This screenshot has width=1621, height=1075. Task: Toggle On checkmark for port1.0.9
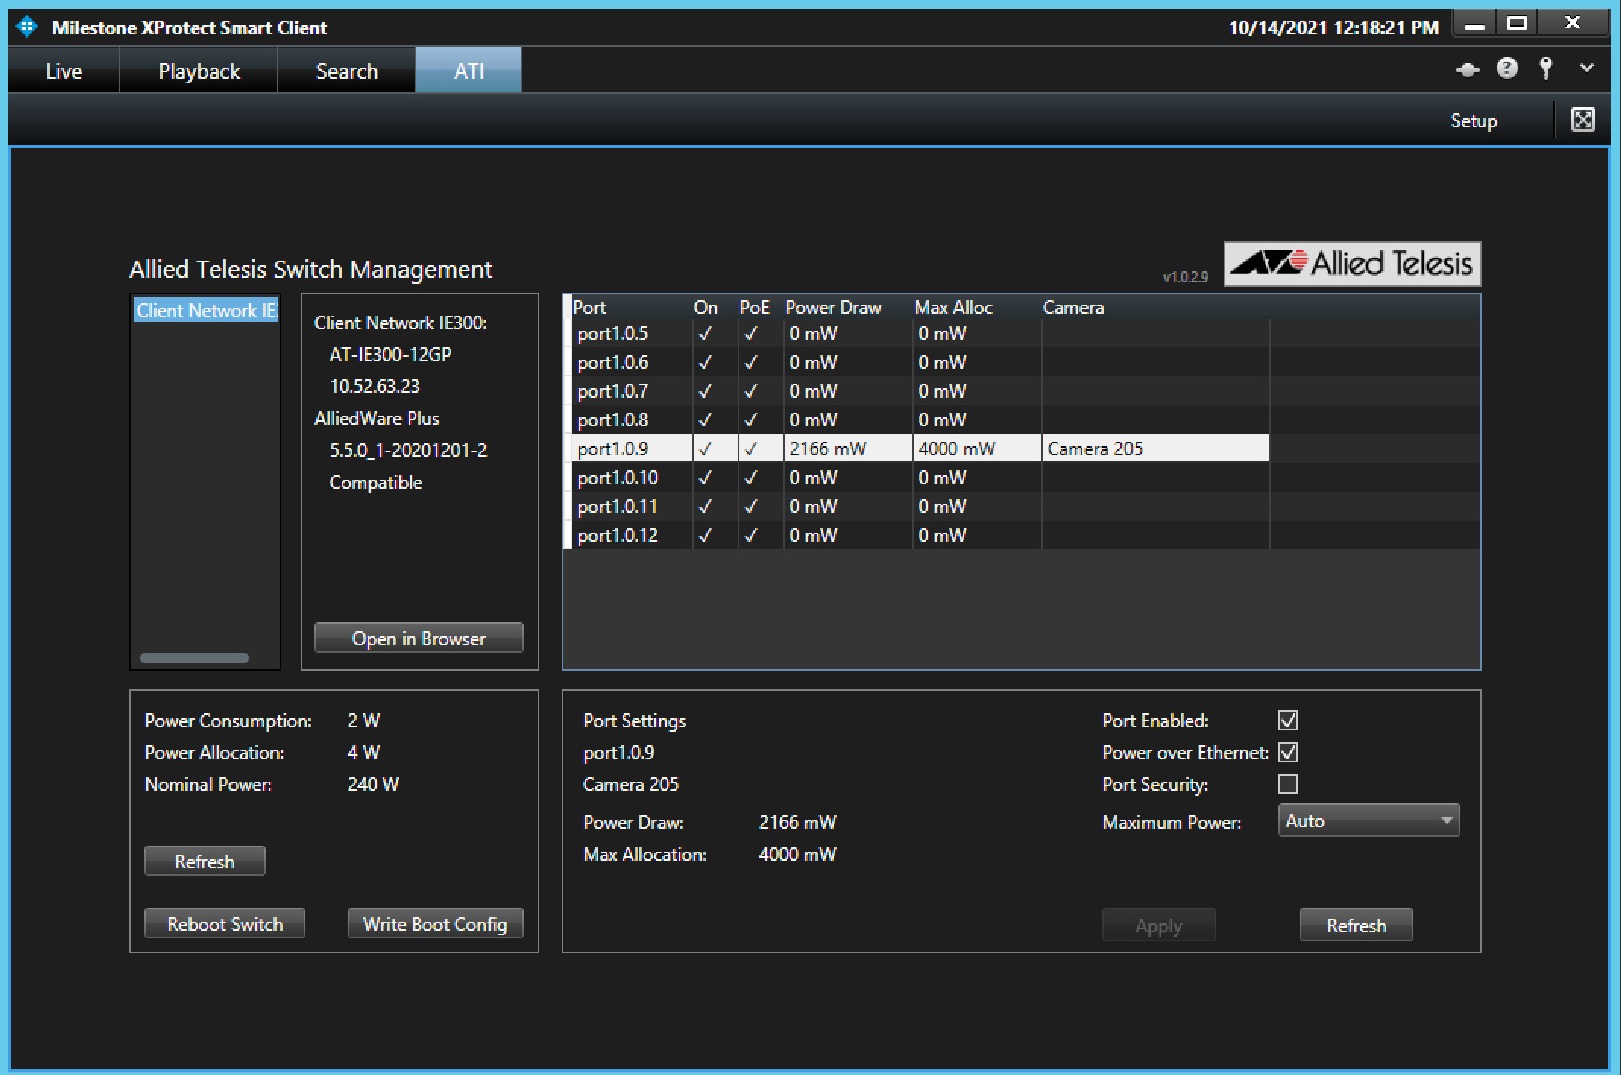[x=706, y=448]
